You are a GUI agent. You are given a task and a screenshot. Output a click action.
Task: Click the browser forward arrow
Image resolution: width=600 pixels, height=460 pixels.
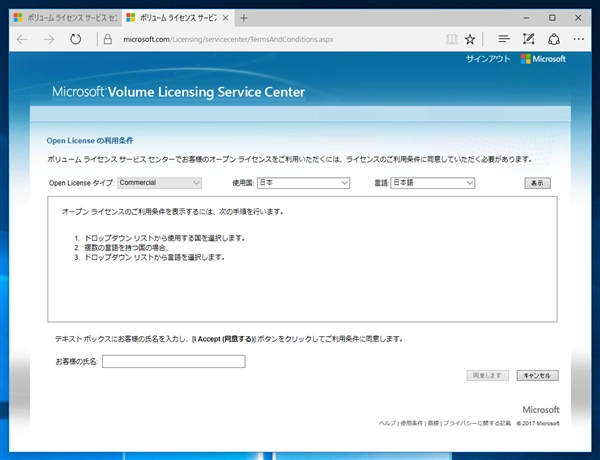point(49,39)
